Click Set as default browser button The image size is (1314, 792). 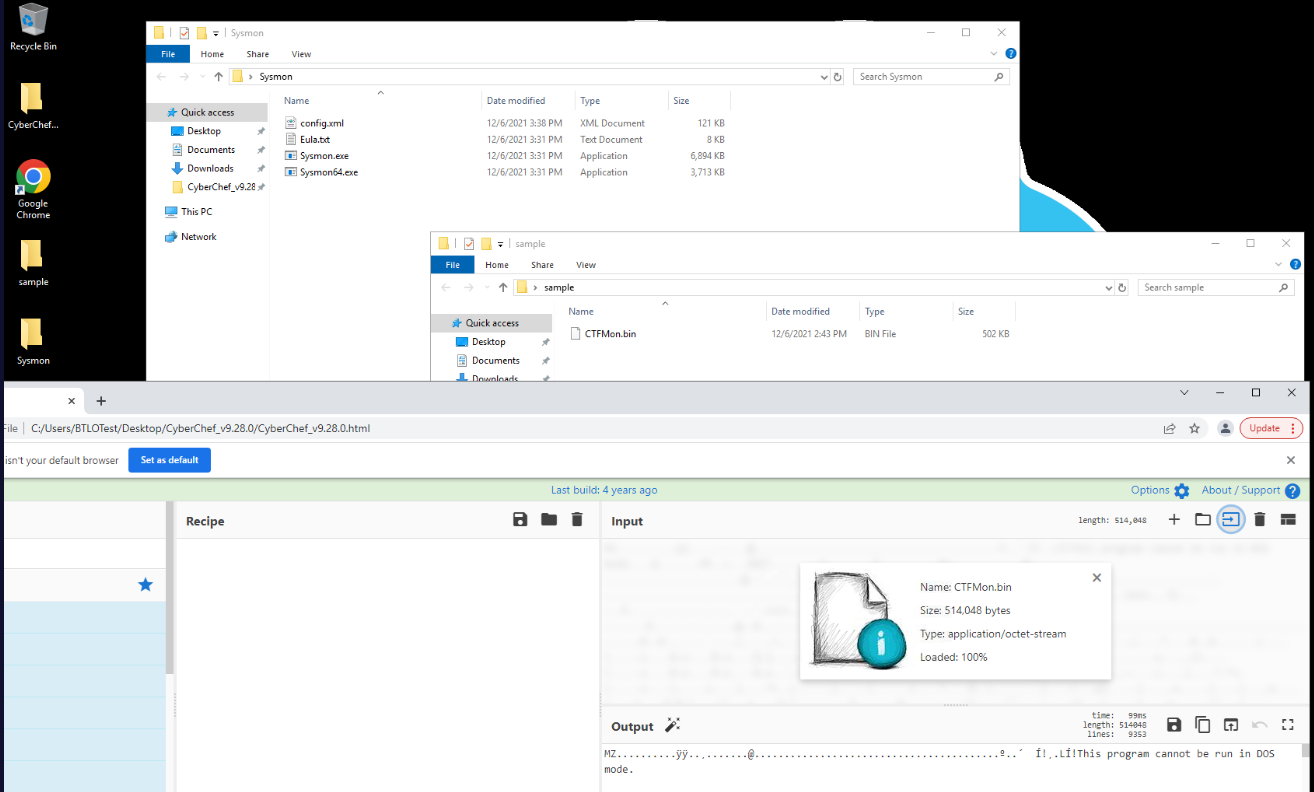tap(170, 460)
